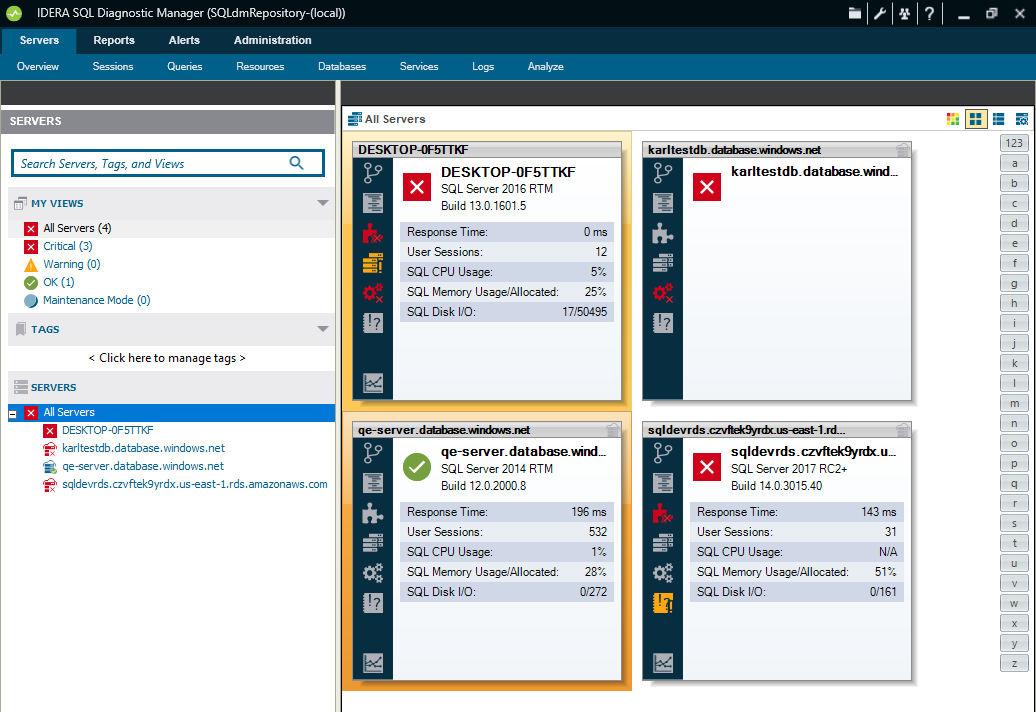Click red resources puzzle icon on sqldevrds card

click(x=663, y=513)
